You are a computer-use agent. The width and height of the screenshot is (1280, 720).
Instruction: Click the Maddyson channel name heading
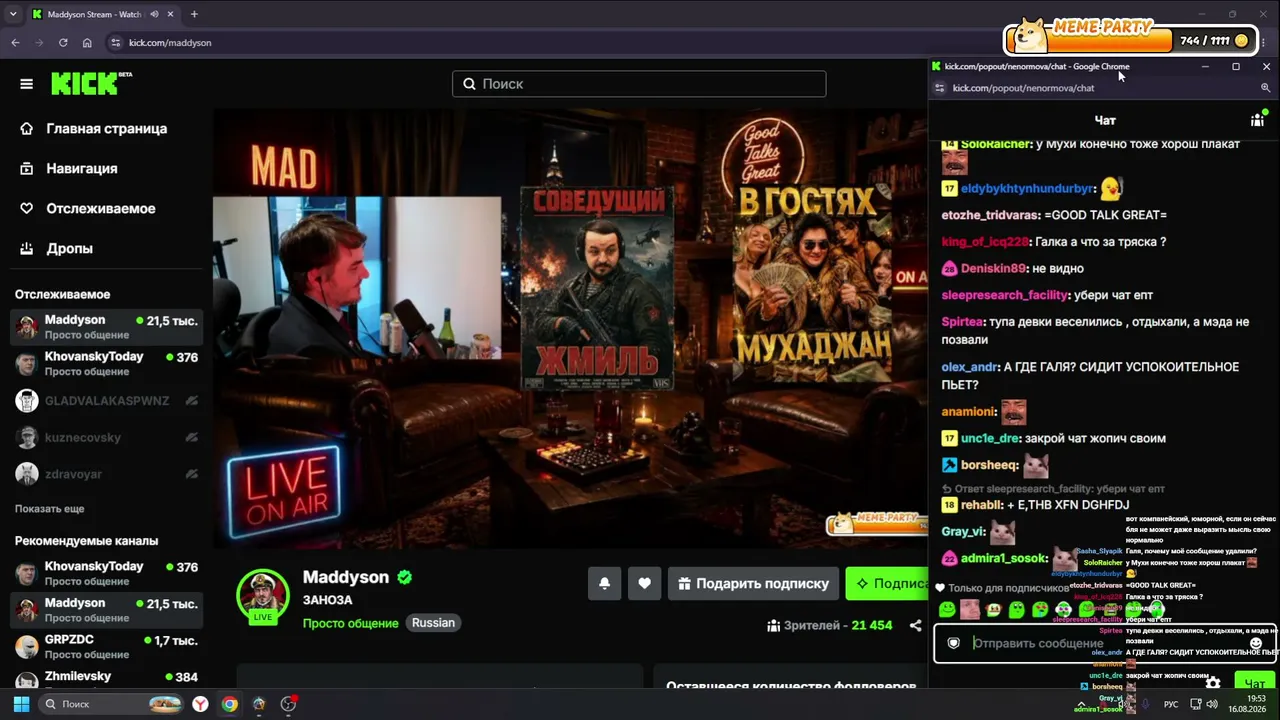tap(346, 577)
